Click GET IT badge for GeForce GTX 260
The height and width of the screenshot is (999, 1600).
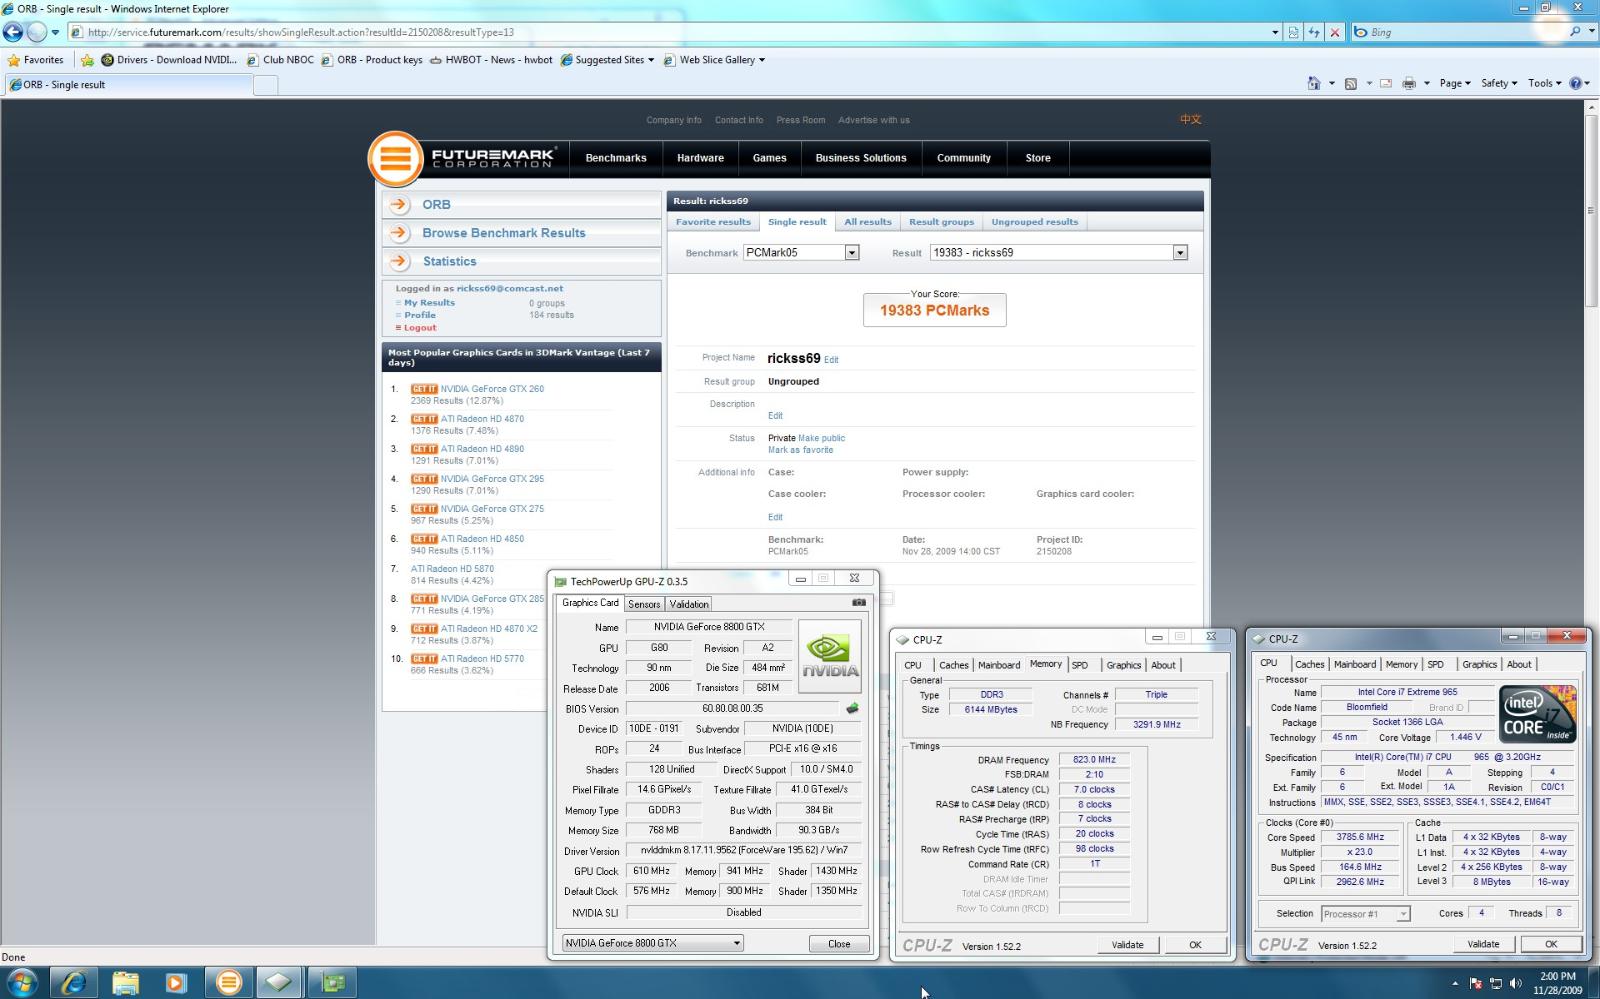click(424, 389)
